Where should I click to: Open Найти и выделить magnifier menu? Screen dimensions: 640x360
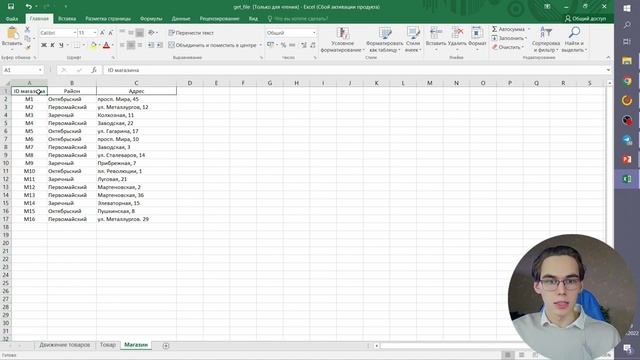[574, 40]
